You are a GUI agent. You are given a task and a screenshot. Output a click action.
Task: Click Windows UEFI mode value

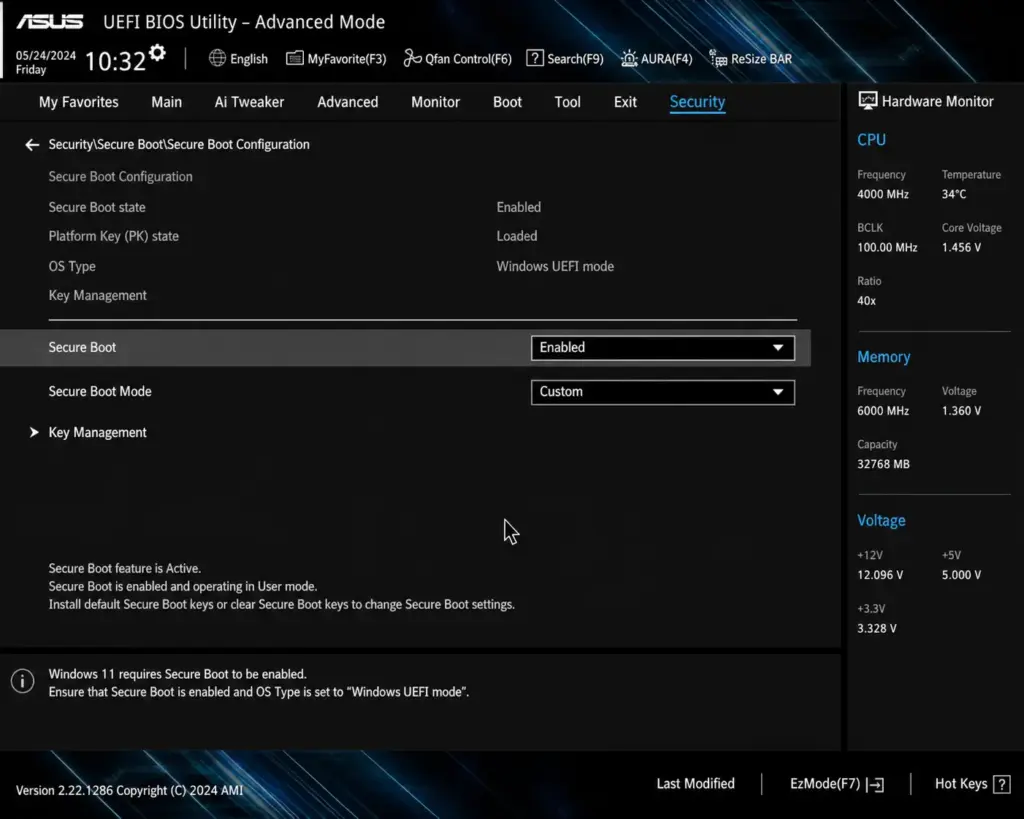pos(555,266)
